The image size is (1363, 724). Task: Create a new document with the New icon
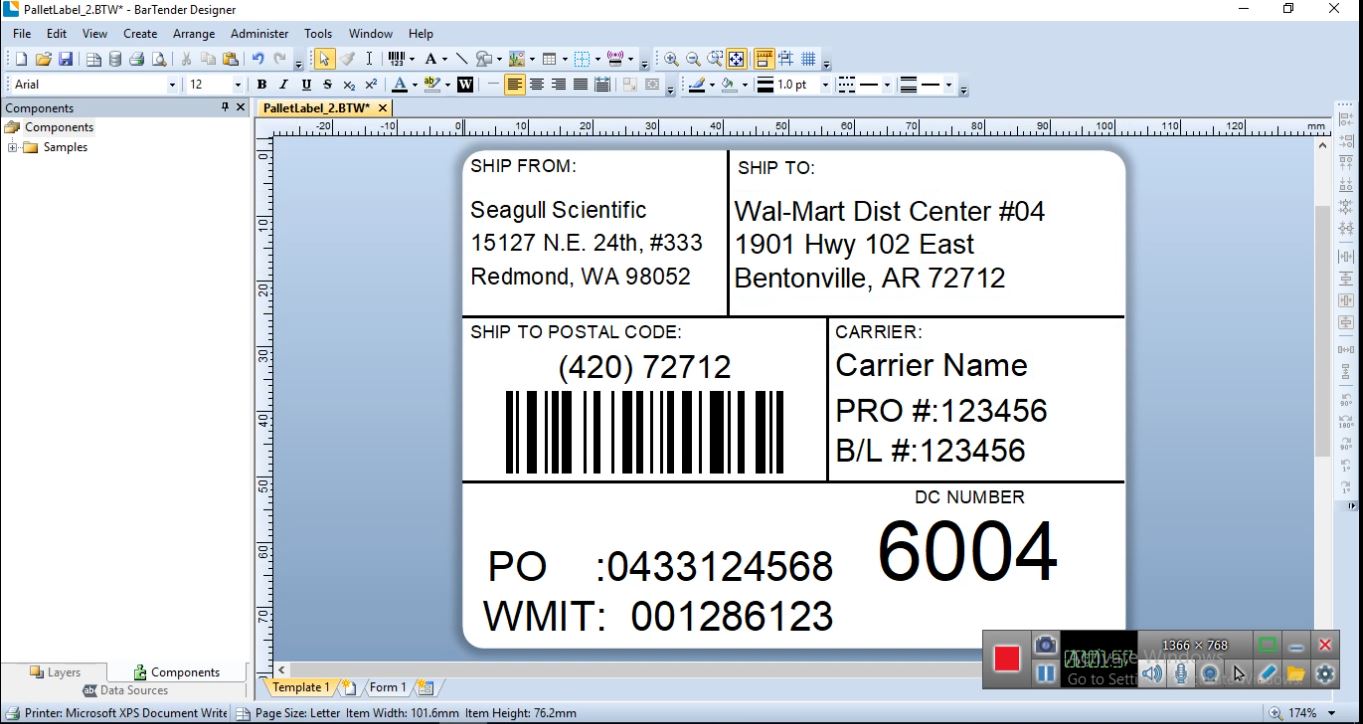point(21,59)
